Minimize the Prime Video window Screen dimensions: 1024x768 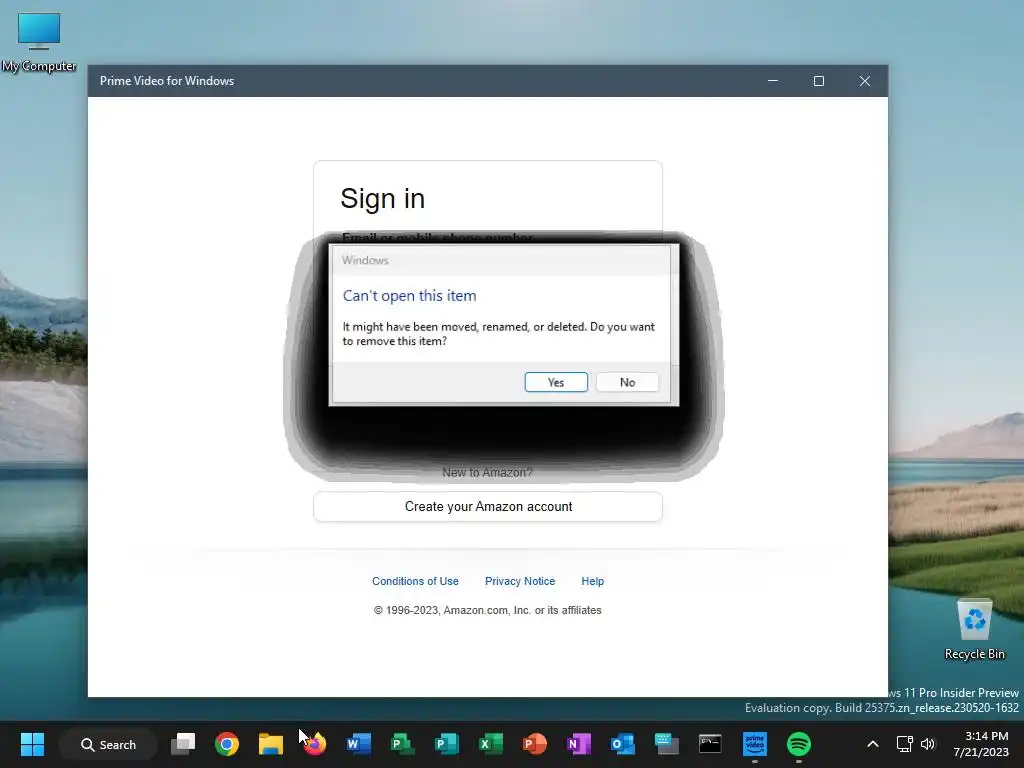(773, 81)
